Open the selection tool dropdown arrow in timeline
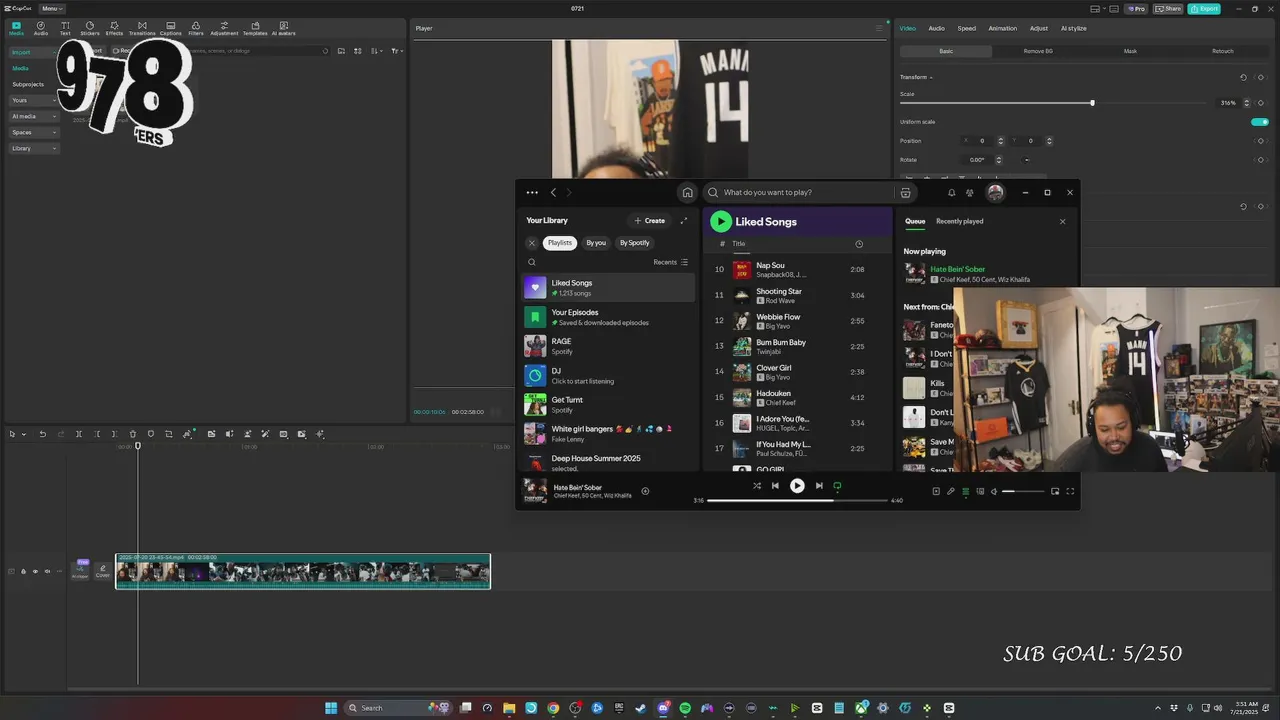This screenshot has width=1280, height=720. tap(24, 434)
